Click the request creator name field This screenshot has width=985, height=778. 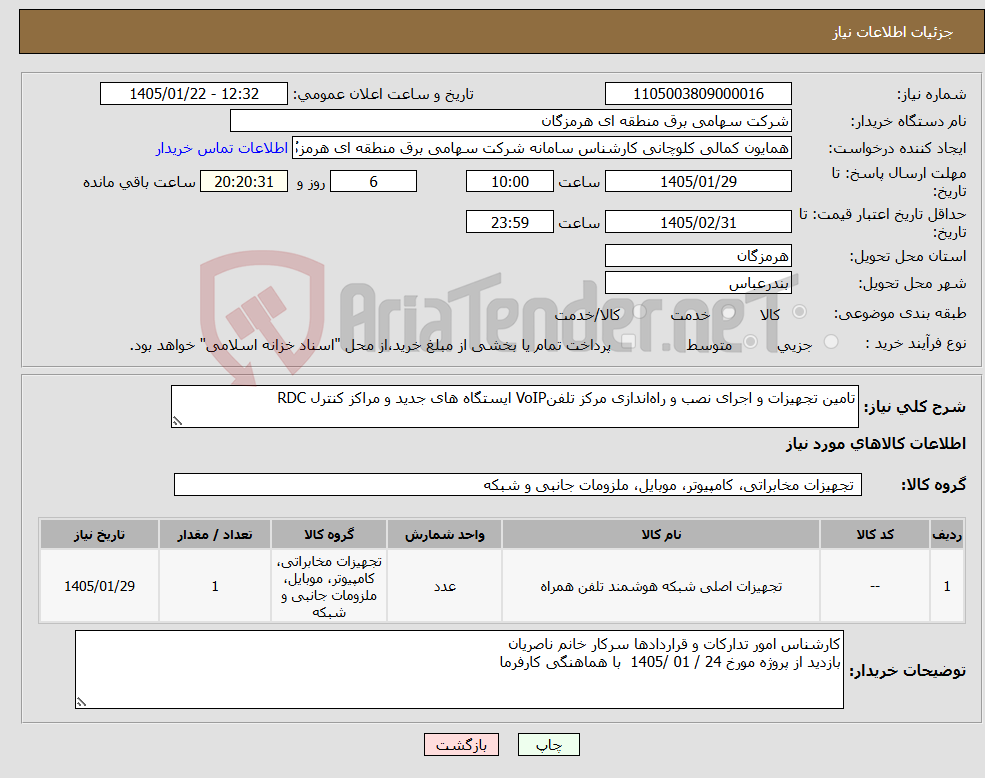point(541,148)
